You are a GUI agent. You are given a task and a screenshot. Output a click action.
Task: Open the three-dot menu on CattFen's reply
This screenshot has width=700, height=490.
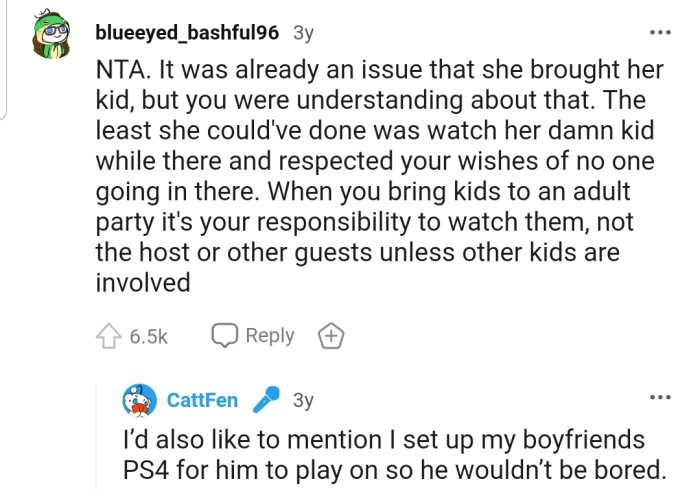660,398
